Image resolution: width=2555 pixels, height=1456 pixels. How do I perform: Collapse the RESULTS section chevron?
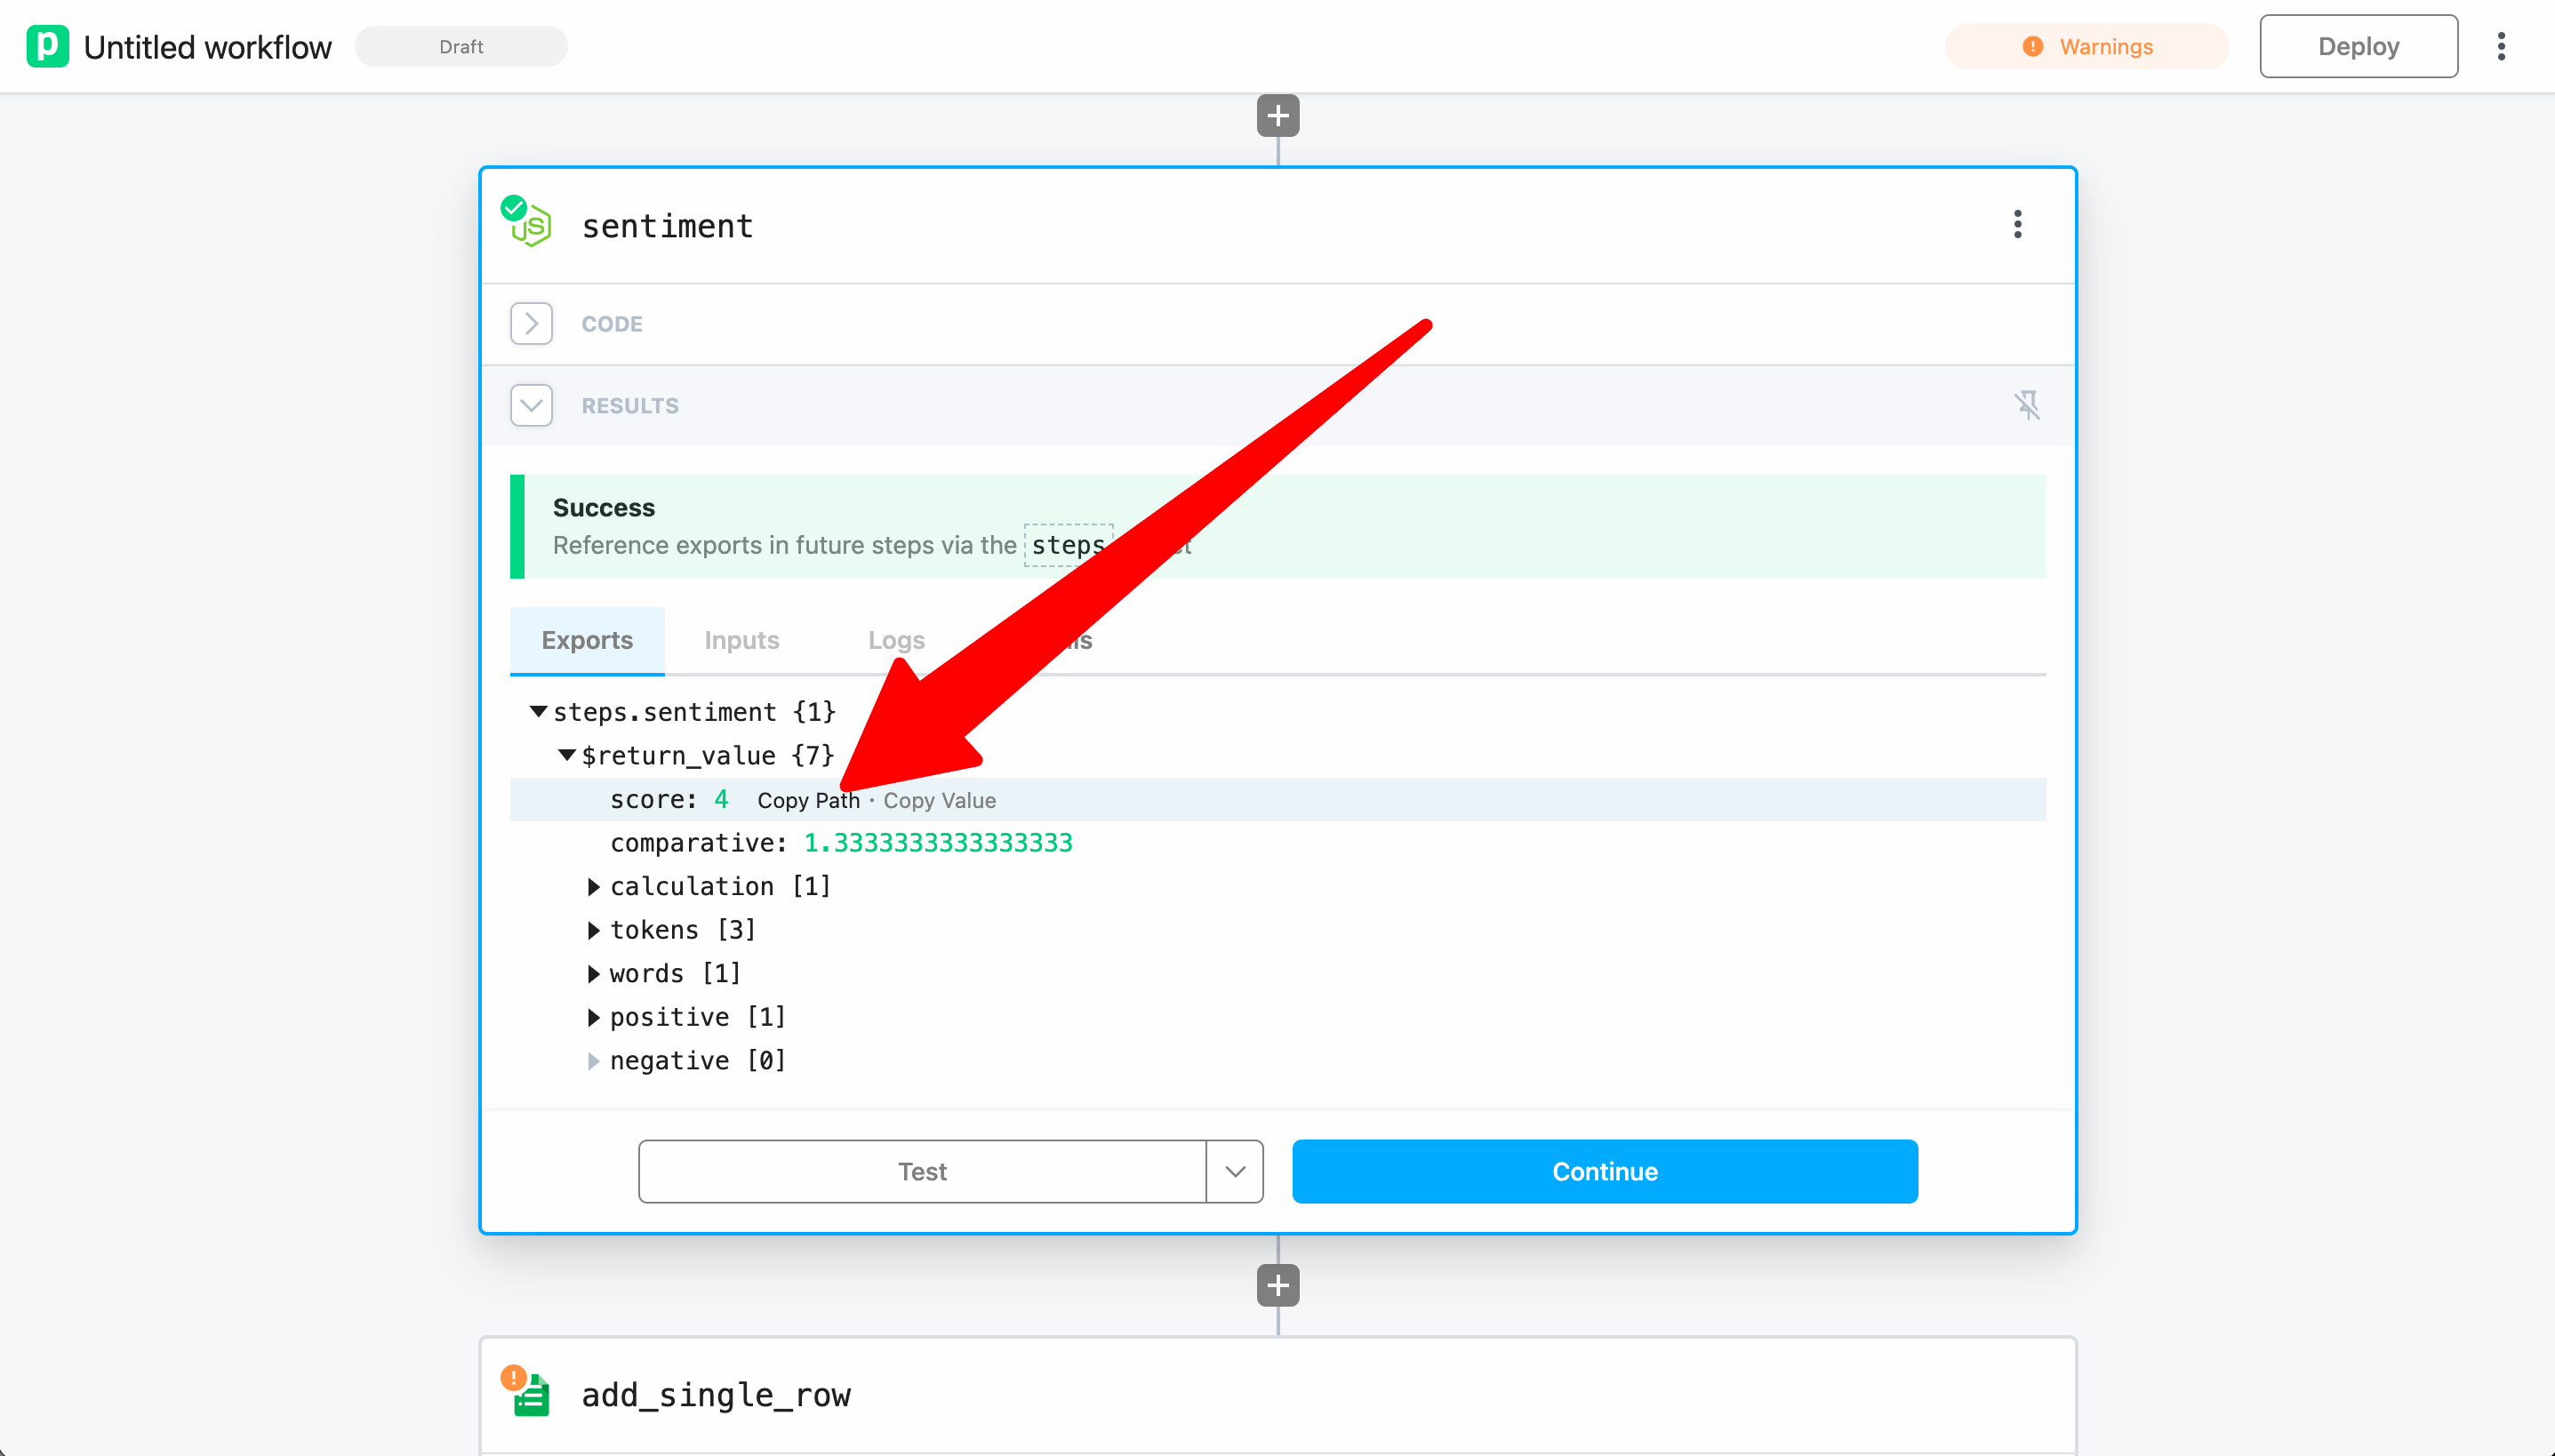click(531, 405)
